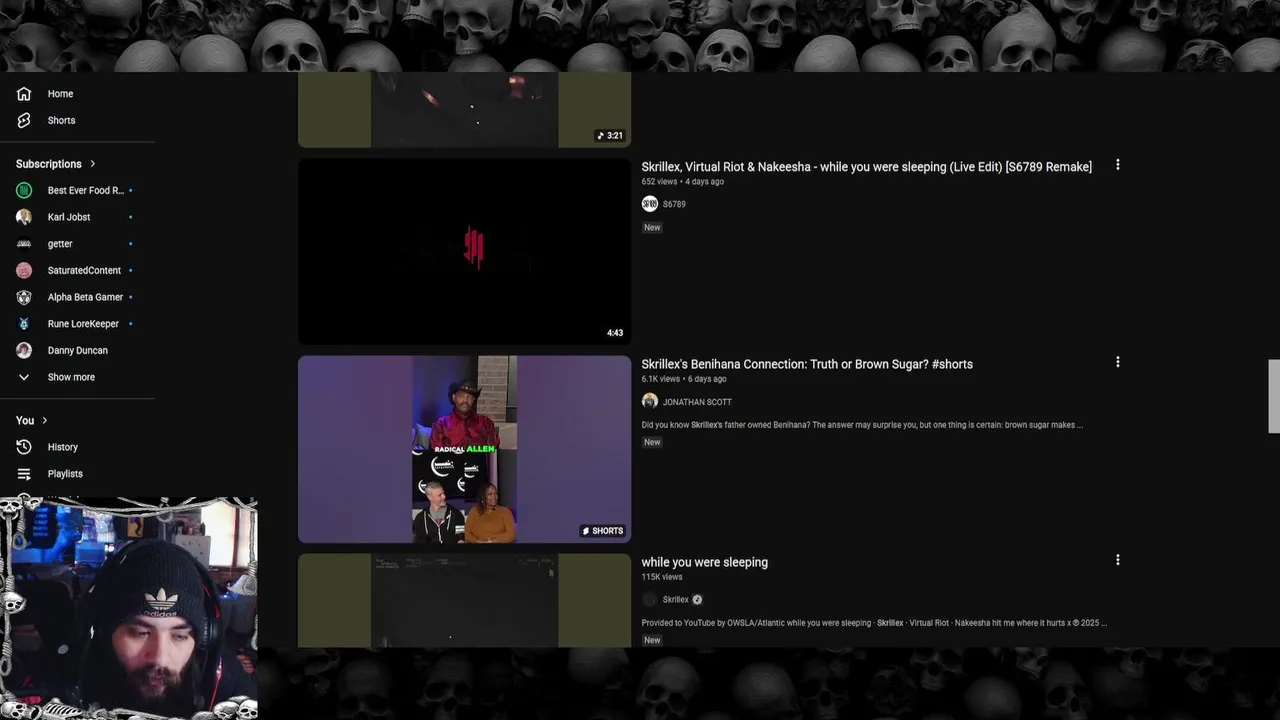Click the page vertical scrollbar thumb
Viewport: 1280px width, 720px height.
pyautogui.click(x=1274, y=396)
